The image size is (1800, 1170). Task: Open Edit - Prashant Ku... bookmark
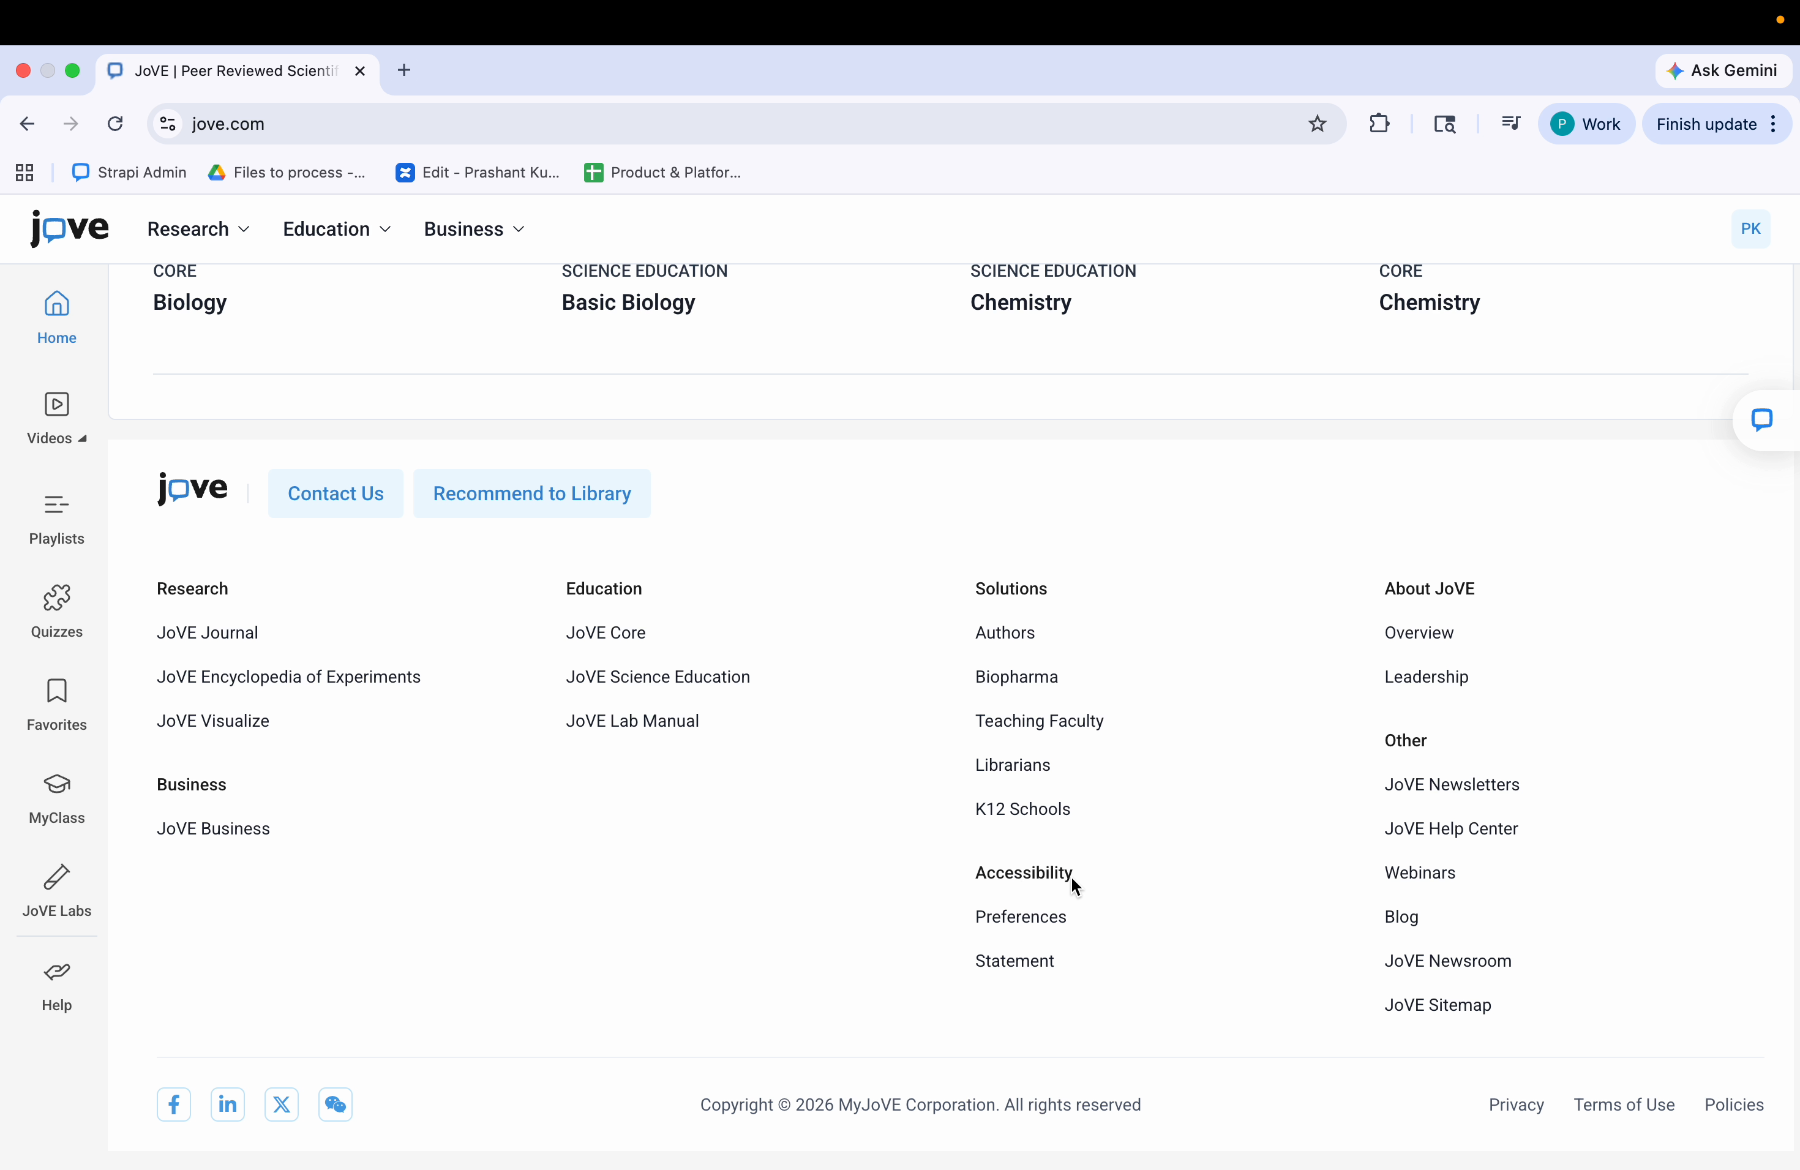pyautogui.click(x=478, y=173)
